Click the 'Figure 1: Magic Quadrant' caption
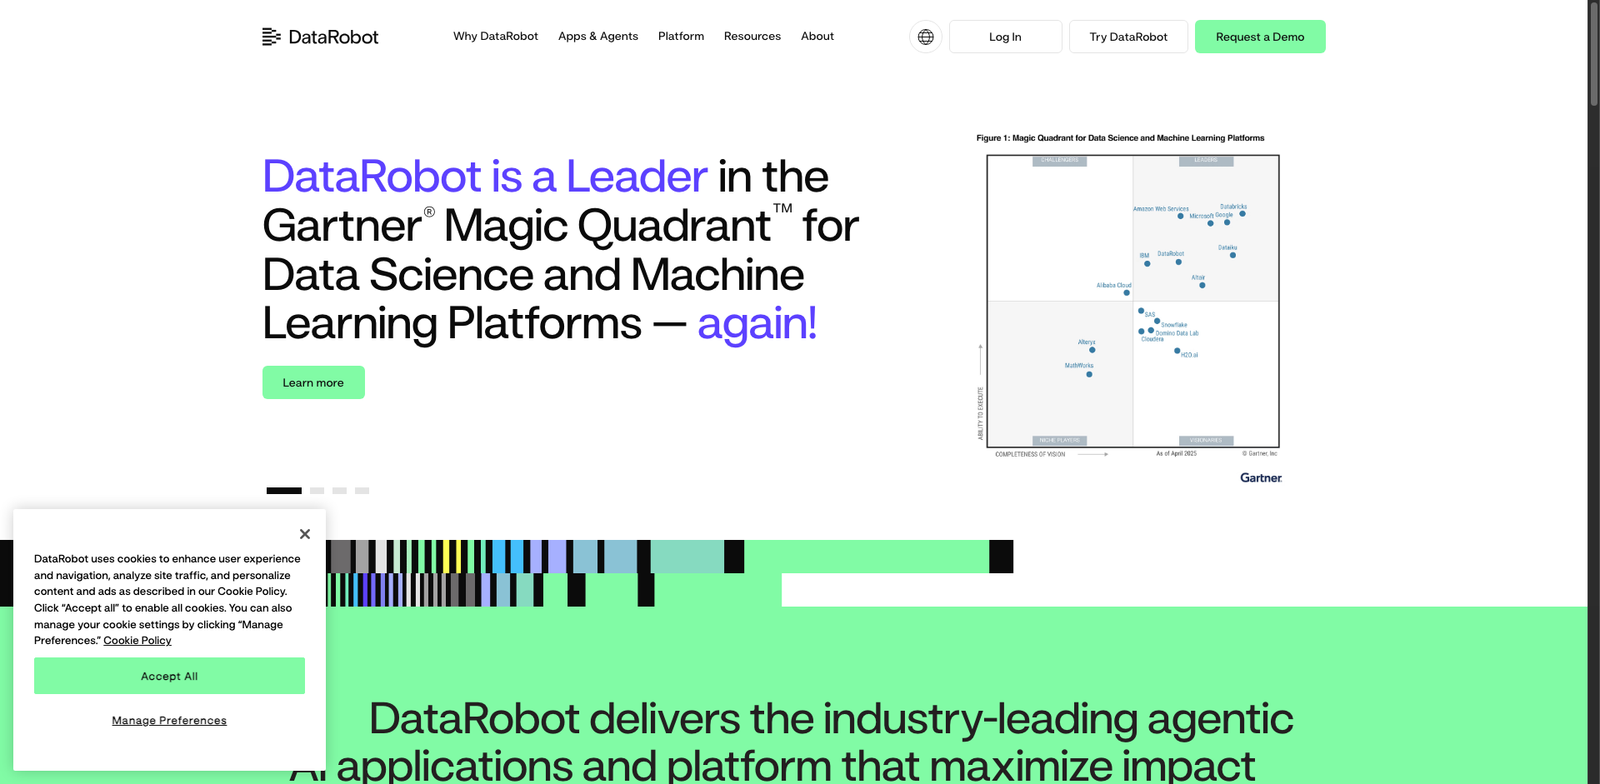The image size is (1600, 784). (x=1120, y=138)
